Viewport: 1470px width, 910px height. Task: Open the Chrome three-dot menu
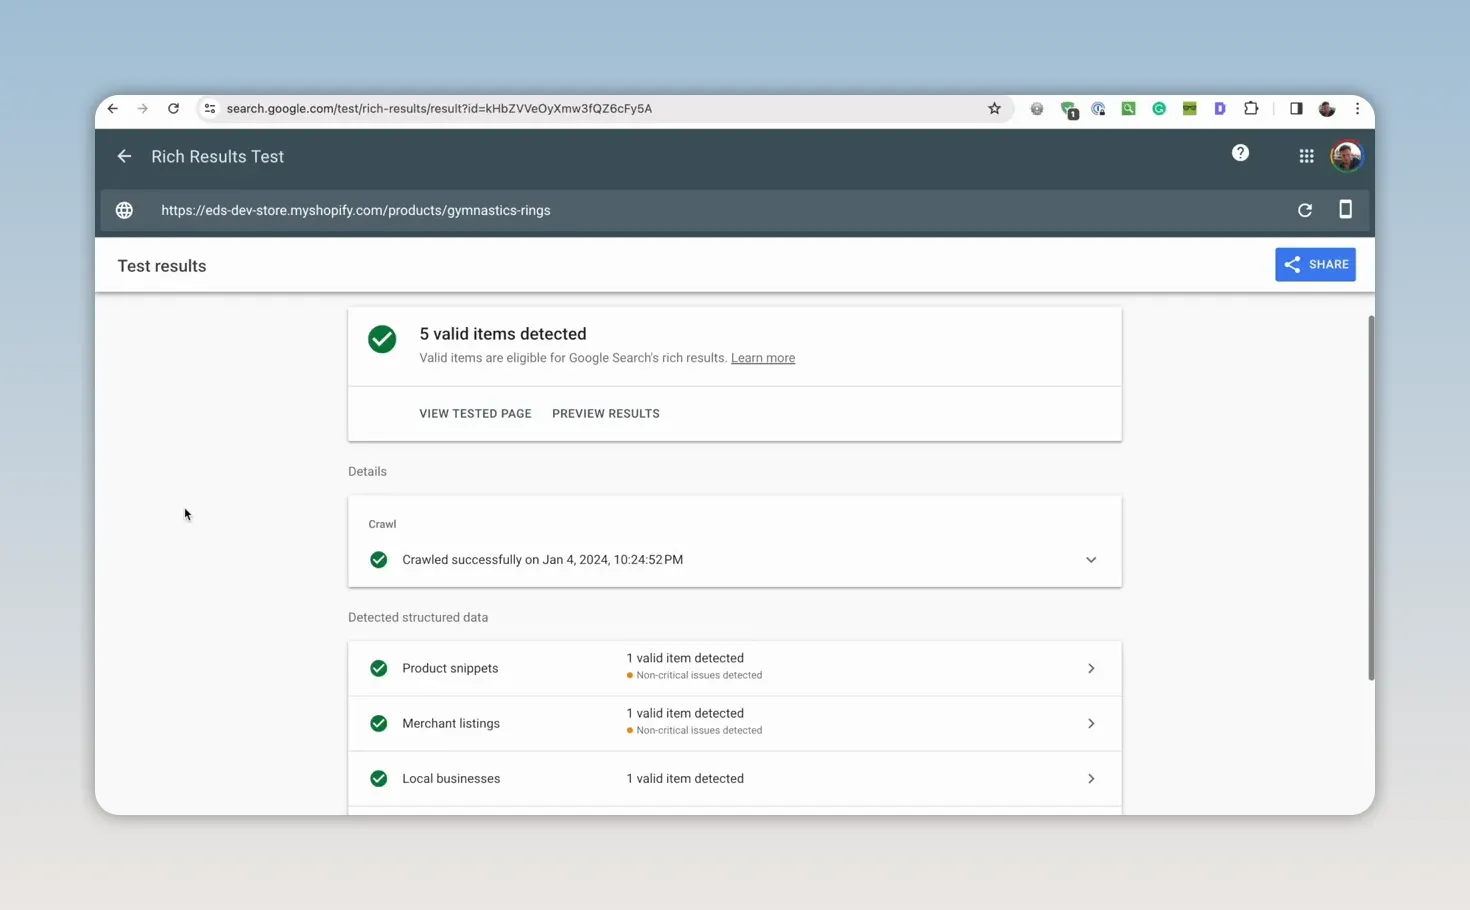[x=1357, y=109]
